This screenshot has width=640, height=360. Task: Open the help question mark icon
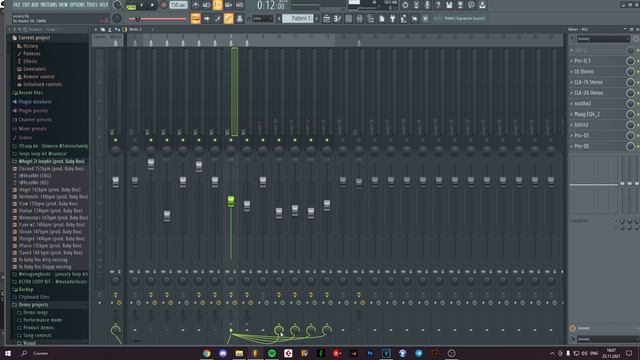[x=438, y=5]
